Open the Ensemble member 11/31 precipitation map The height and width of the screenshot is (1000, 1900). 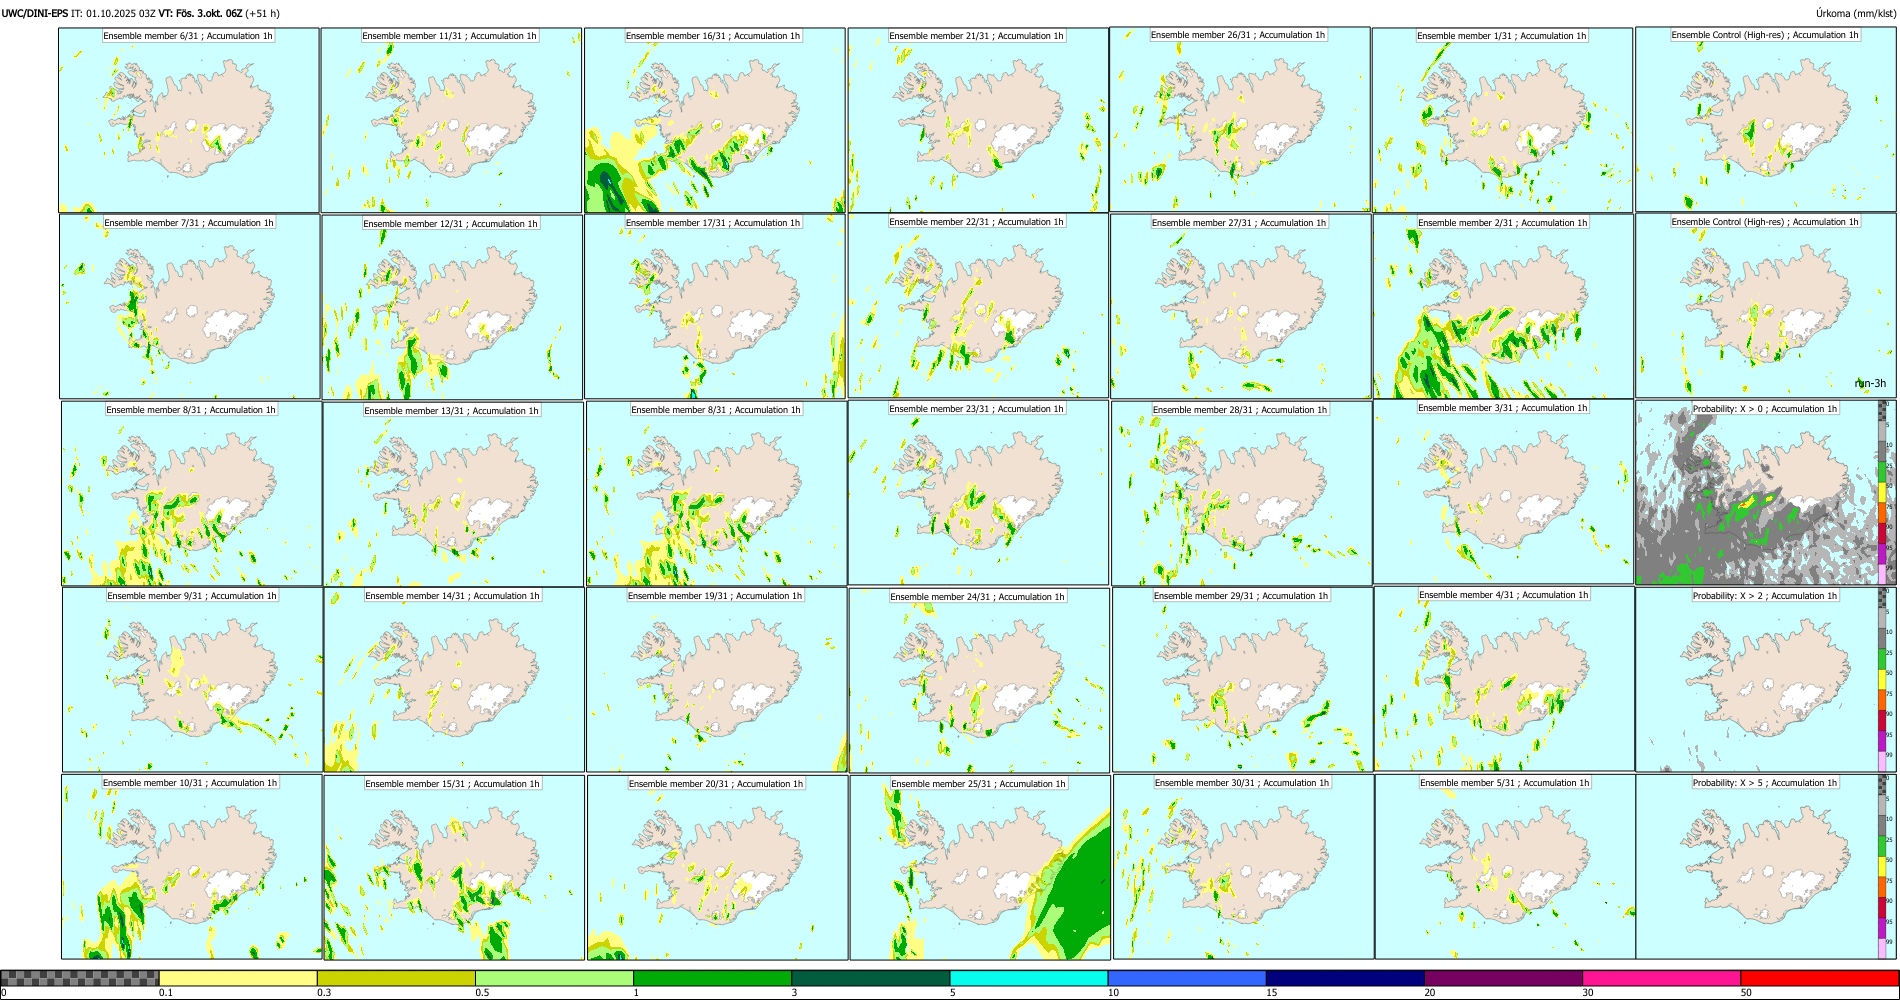[451, 120]
